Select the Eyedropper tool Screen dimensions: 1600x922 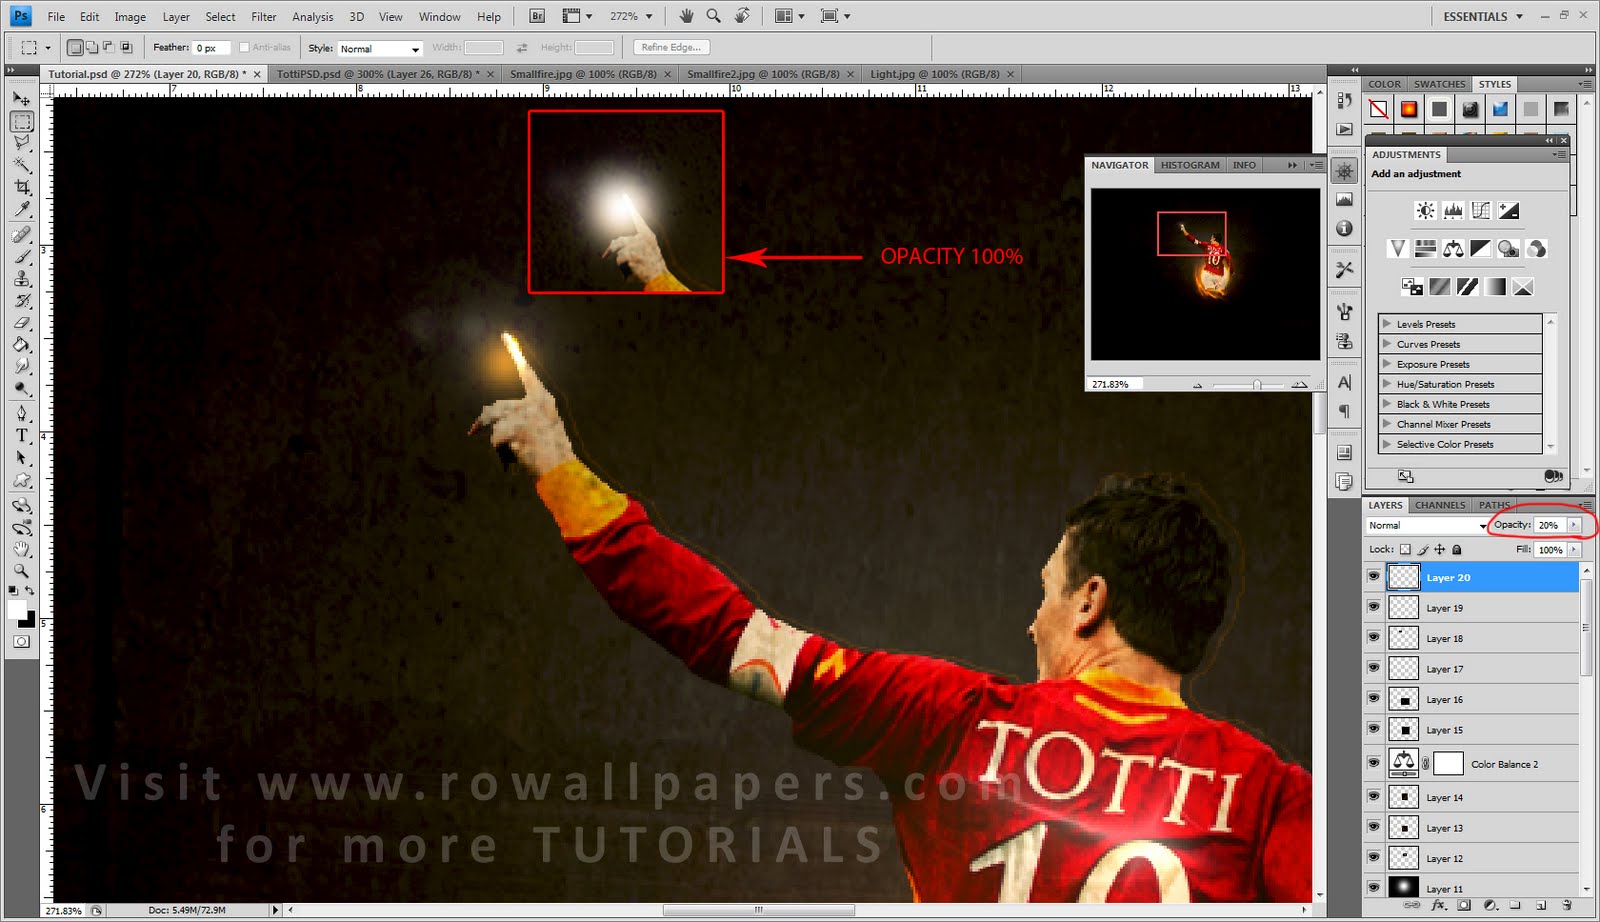click(x=21, y=209)
